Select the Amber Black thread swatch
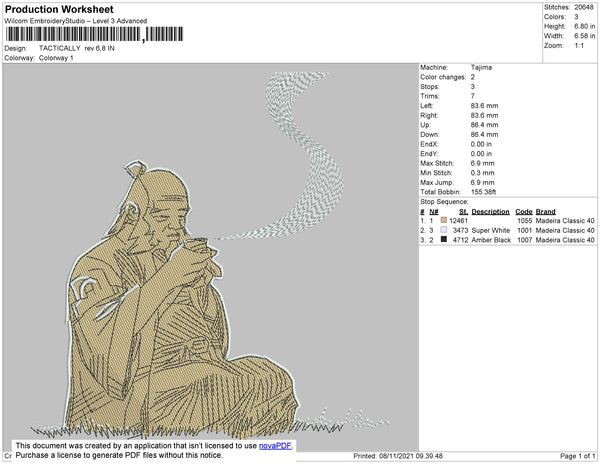This screenshot has height=464, width=600. pyautogui.click(x=443, y=239)
